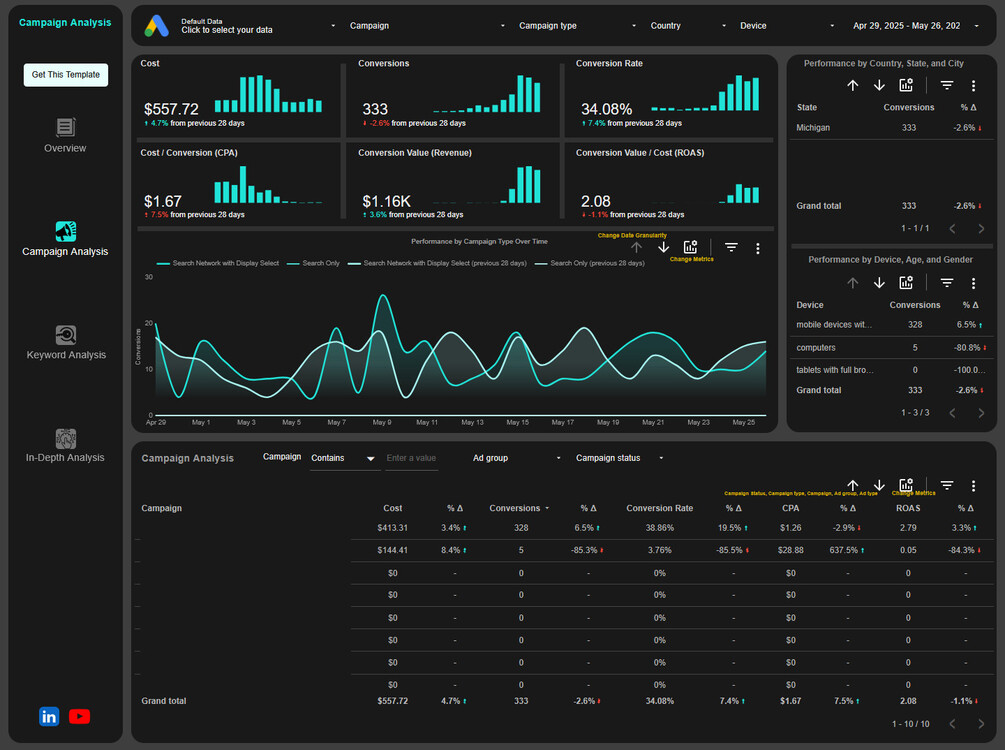
Task: Click the Enter a value campaign field
Action: (x=411, y=458)
